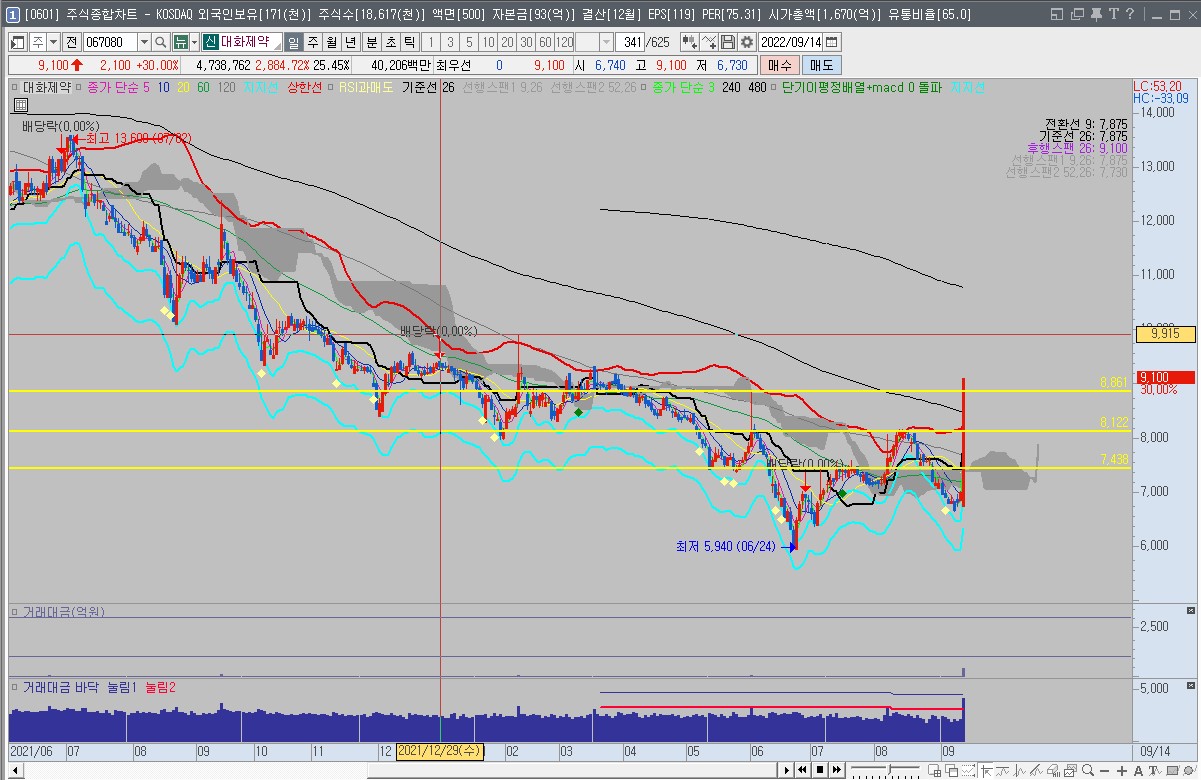The width and height of the screenshot is (1201, 780).
Task: Switch to 분 minute chart
Action: (x=371, y=42)
